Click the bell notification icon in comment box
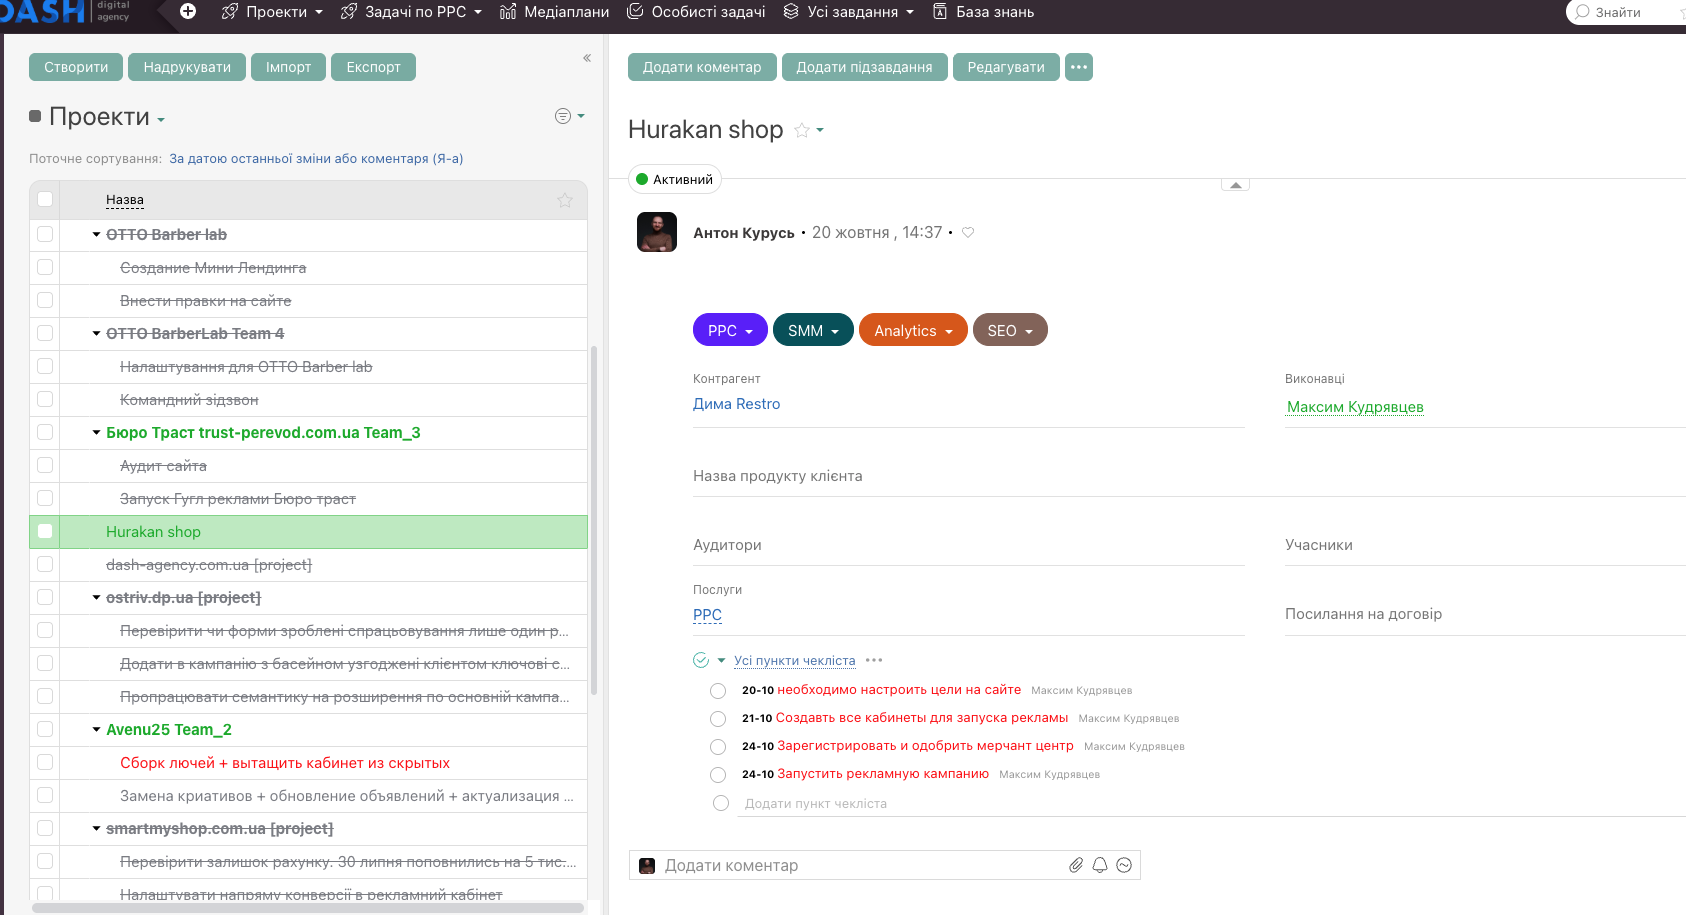 tap(1100, 865)
